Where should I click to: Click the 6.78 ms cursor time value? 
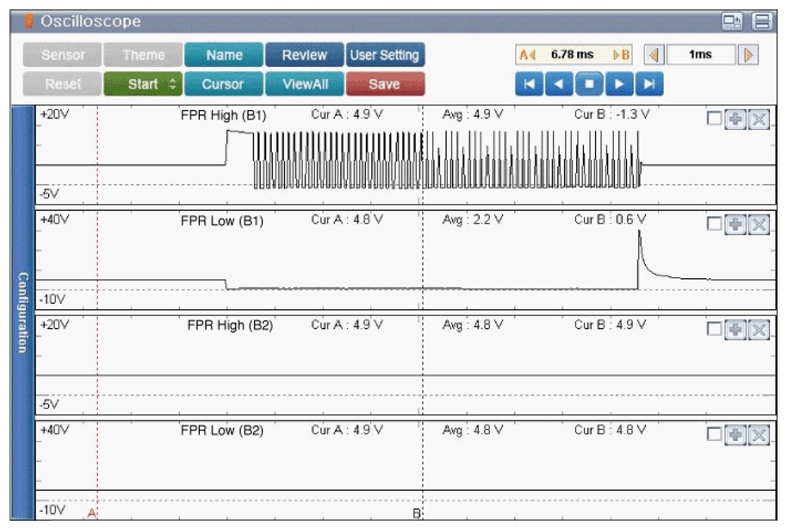point(572,54)
